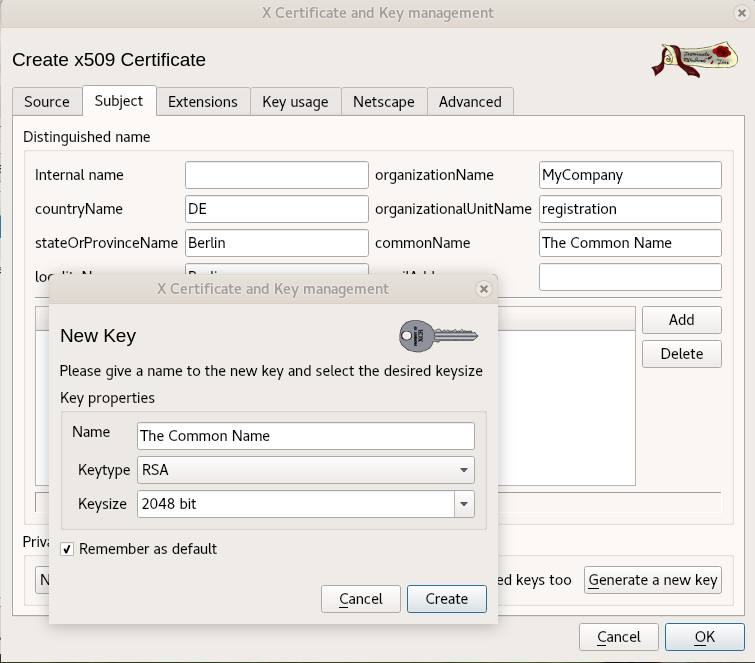Switch to the Source tab

tap(47, 102)
